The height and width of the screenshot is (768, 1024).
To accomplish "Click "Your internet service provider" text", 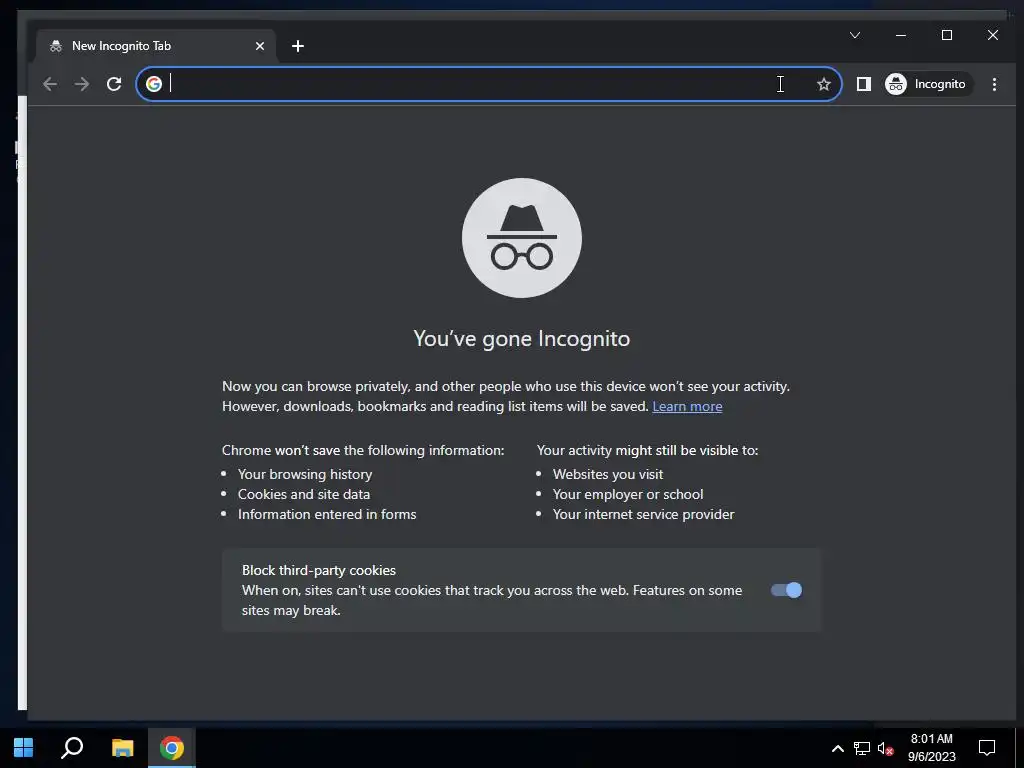I will pos(643,514).
